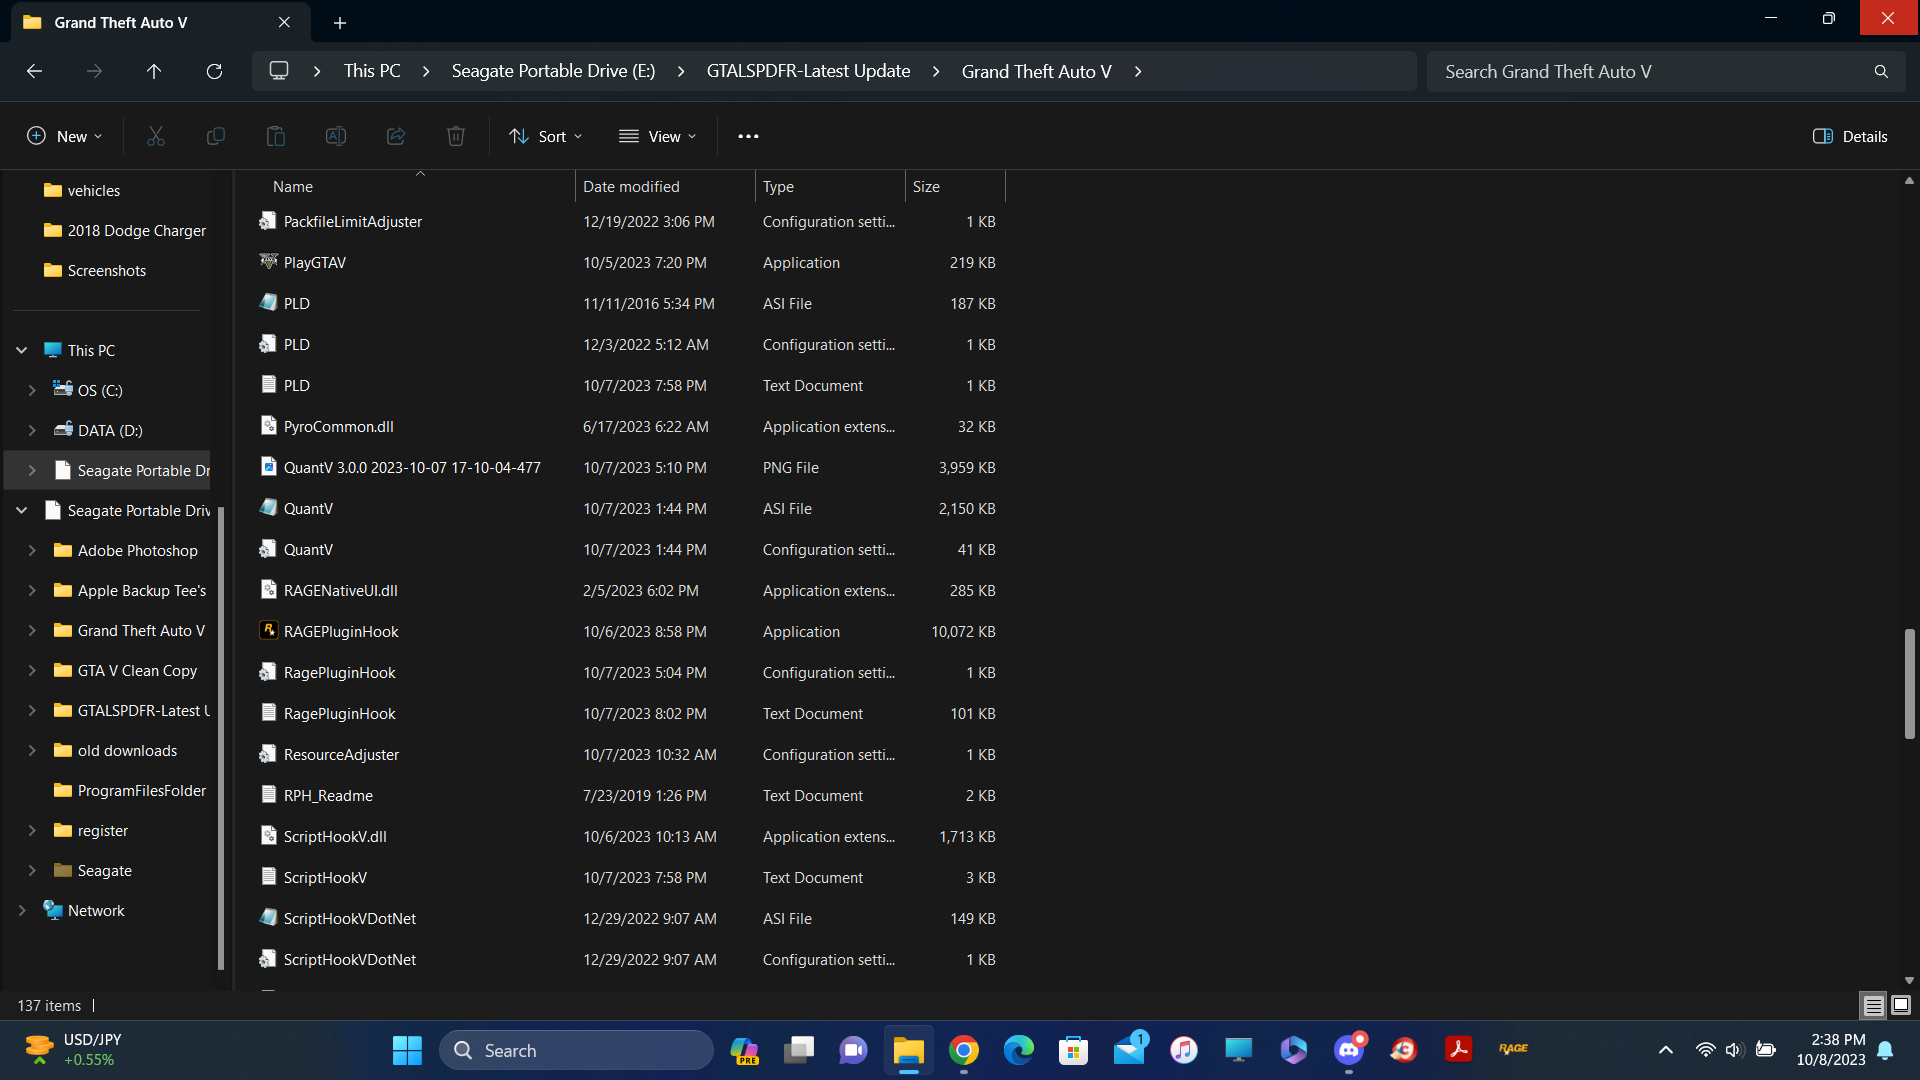Switch to details list view icon
This screenshot has height=1080, width=1920.
[x=1873, y=1005]
